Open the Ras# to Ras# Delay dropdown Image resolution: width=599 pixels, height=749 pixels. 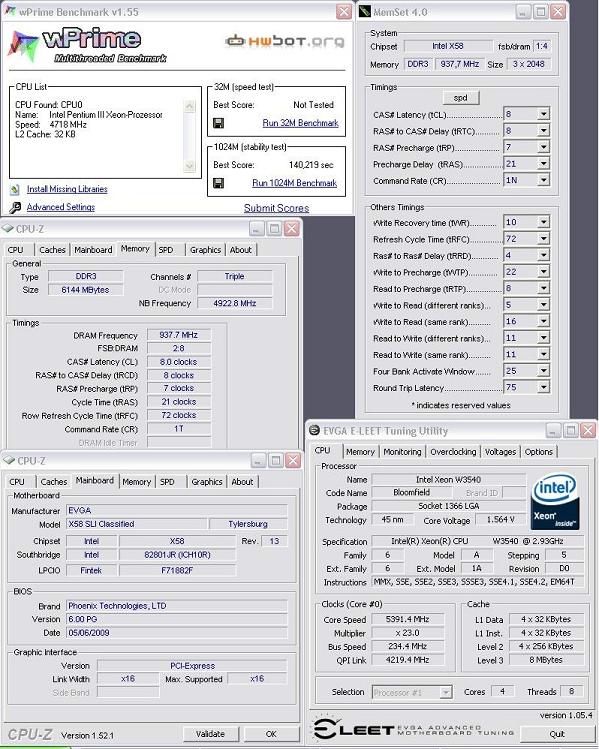pos(543,255)
